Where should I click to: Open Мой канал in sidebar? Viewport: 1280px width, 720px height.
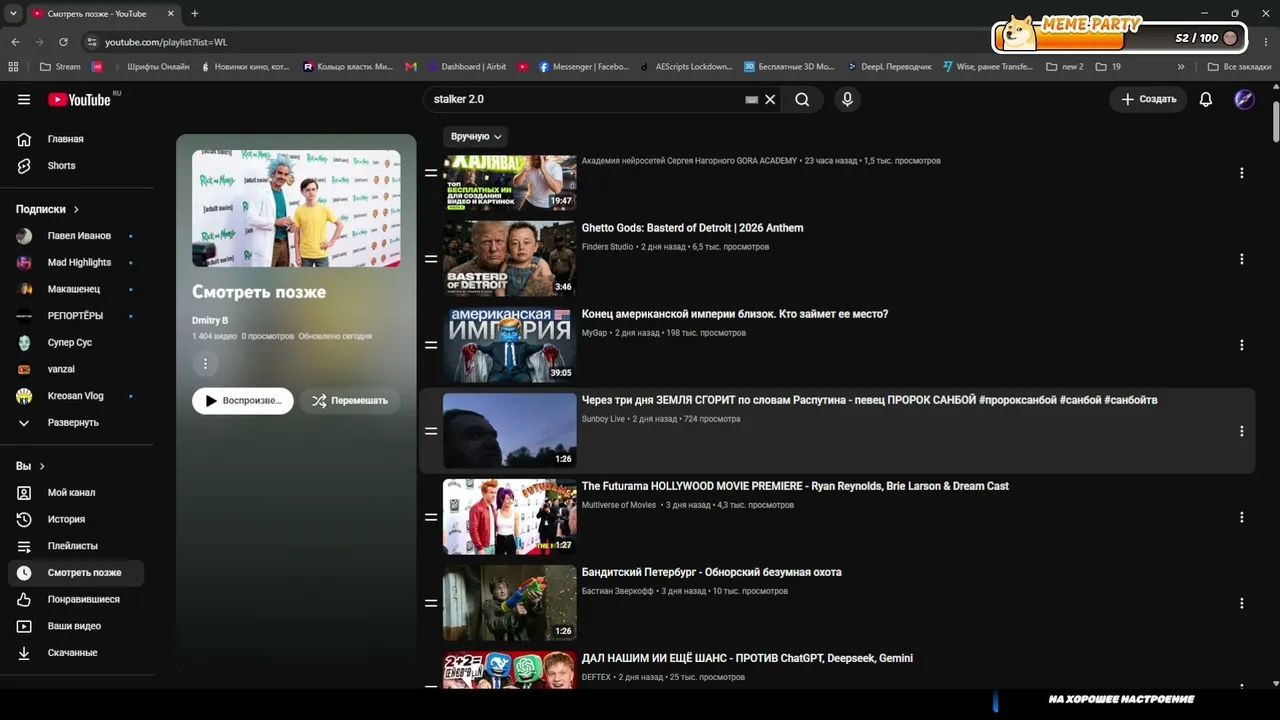click(x=76, y=493)
